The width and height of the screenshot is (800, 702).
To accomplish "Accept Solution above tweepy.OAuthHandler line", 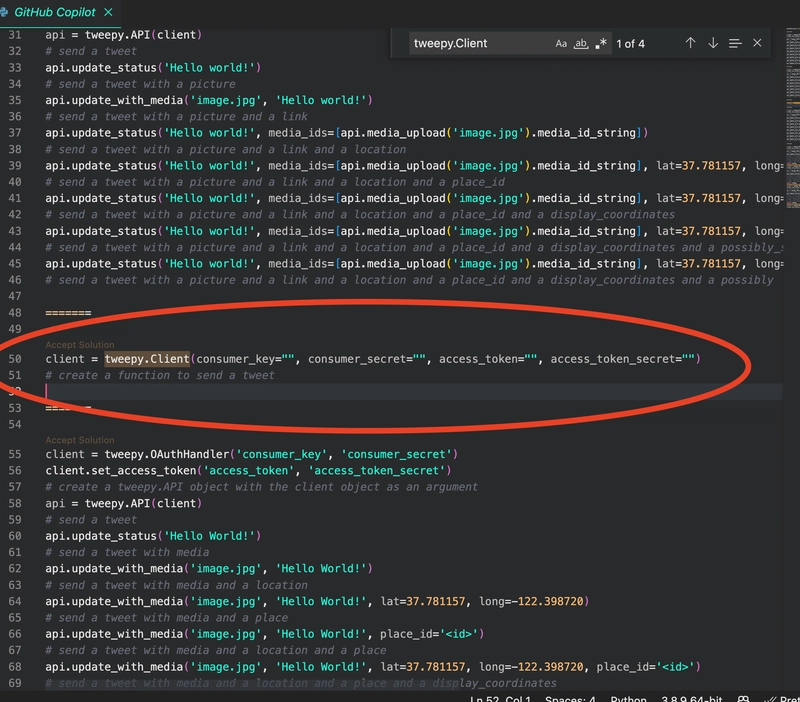I will (x=79, y=440).
